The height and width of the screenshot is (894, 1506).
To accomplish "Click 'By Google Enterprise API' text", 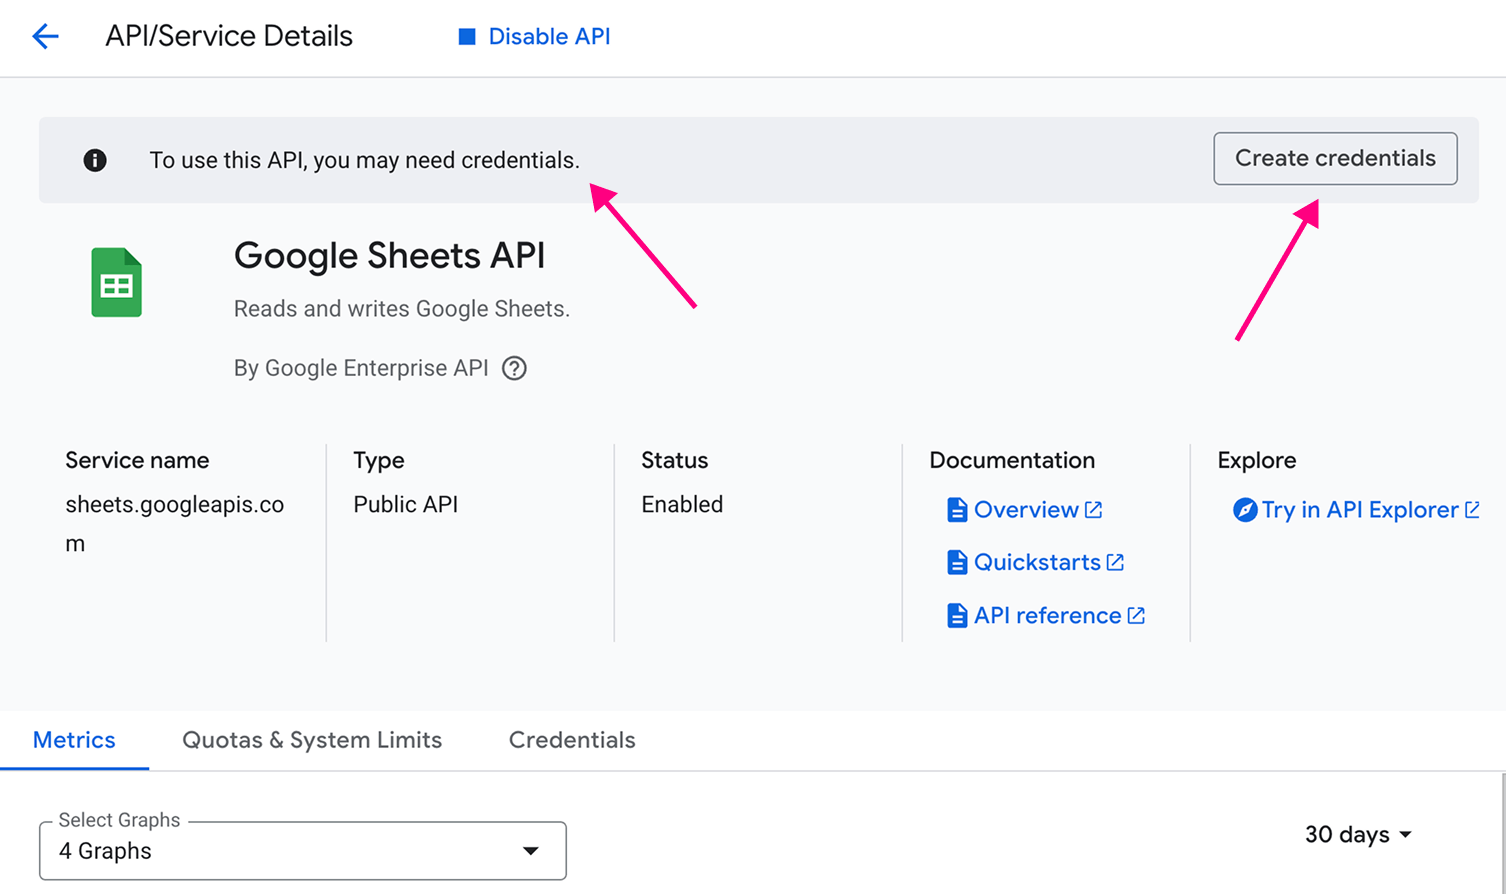I will point(361,368).
